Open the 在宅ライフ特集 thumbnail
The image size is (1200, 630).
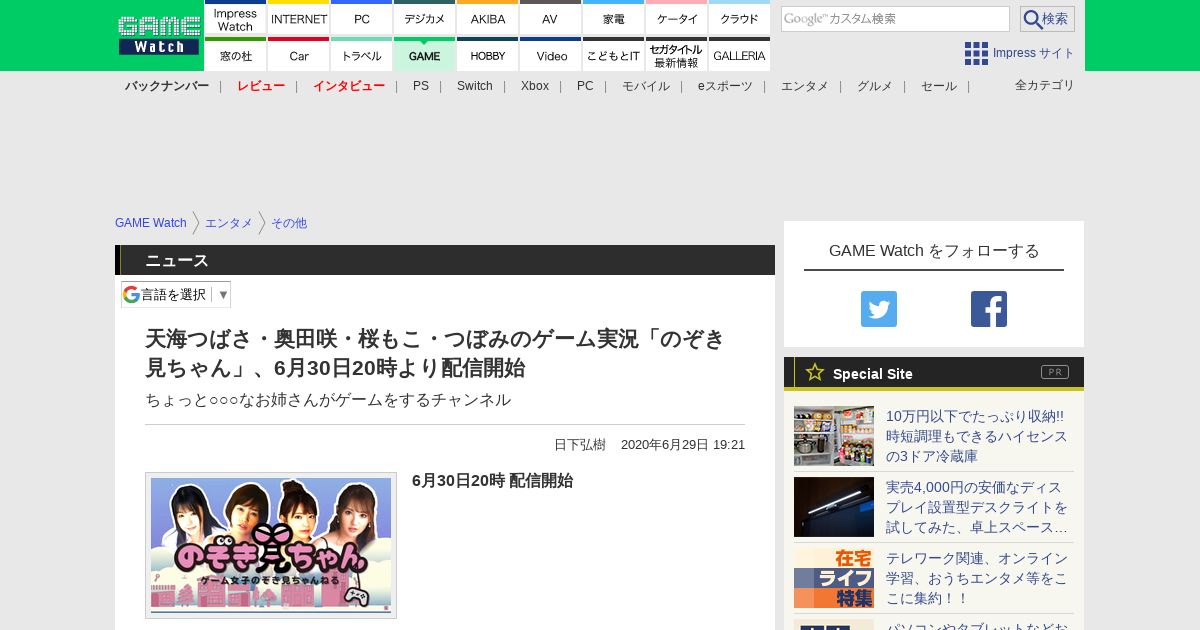tap(834, 578)
